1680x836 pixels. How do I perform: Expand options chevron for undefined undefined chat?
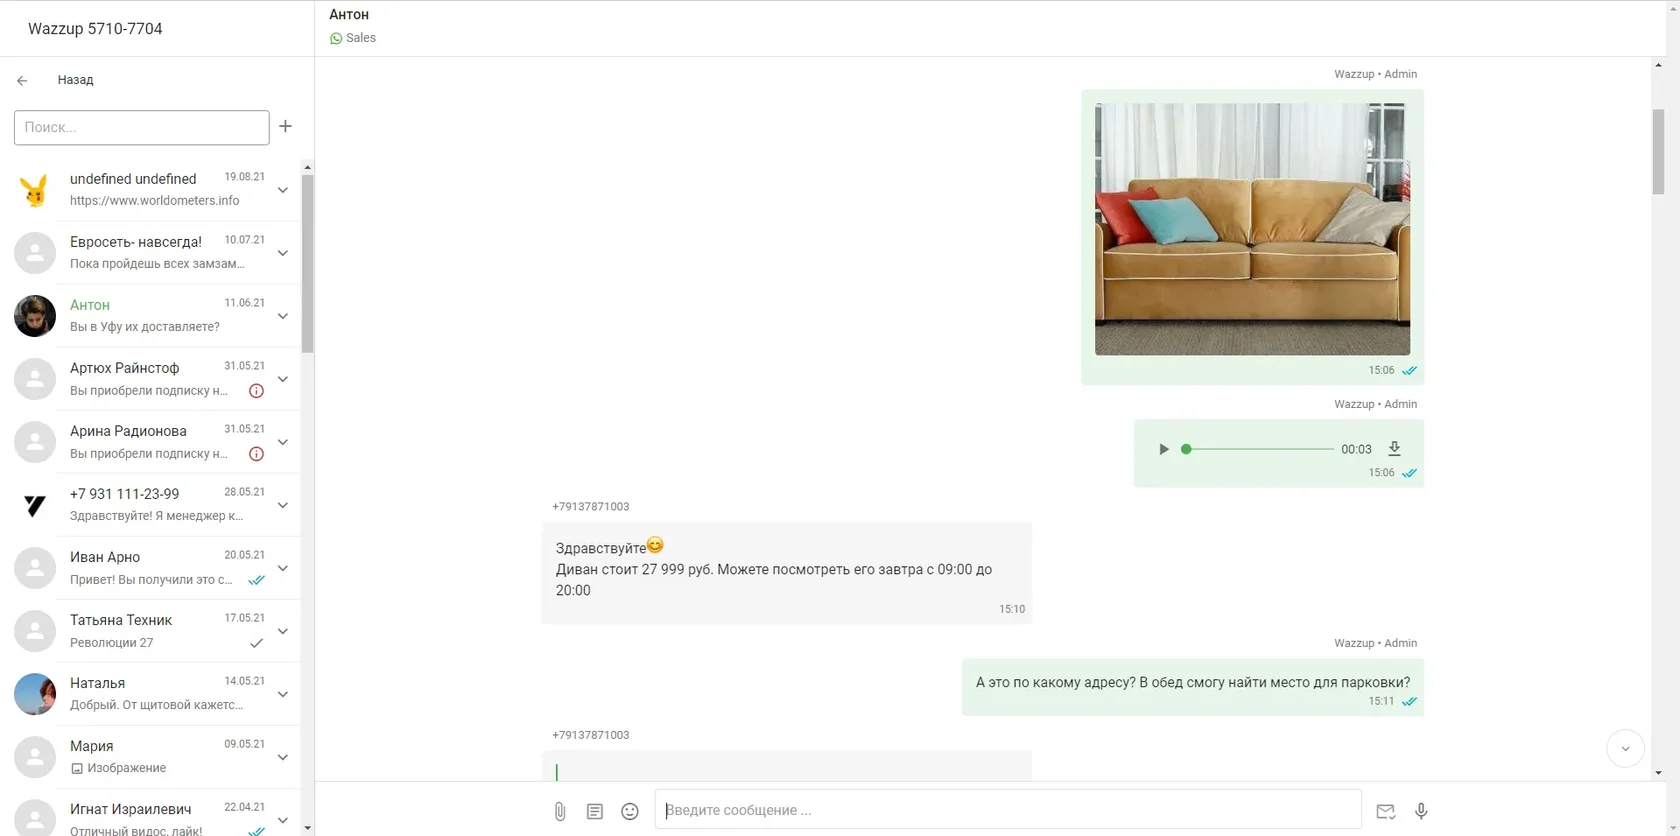283,190
